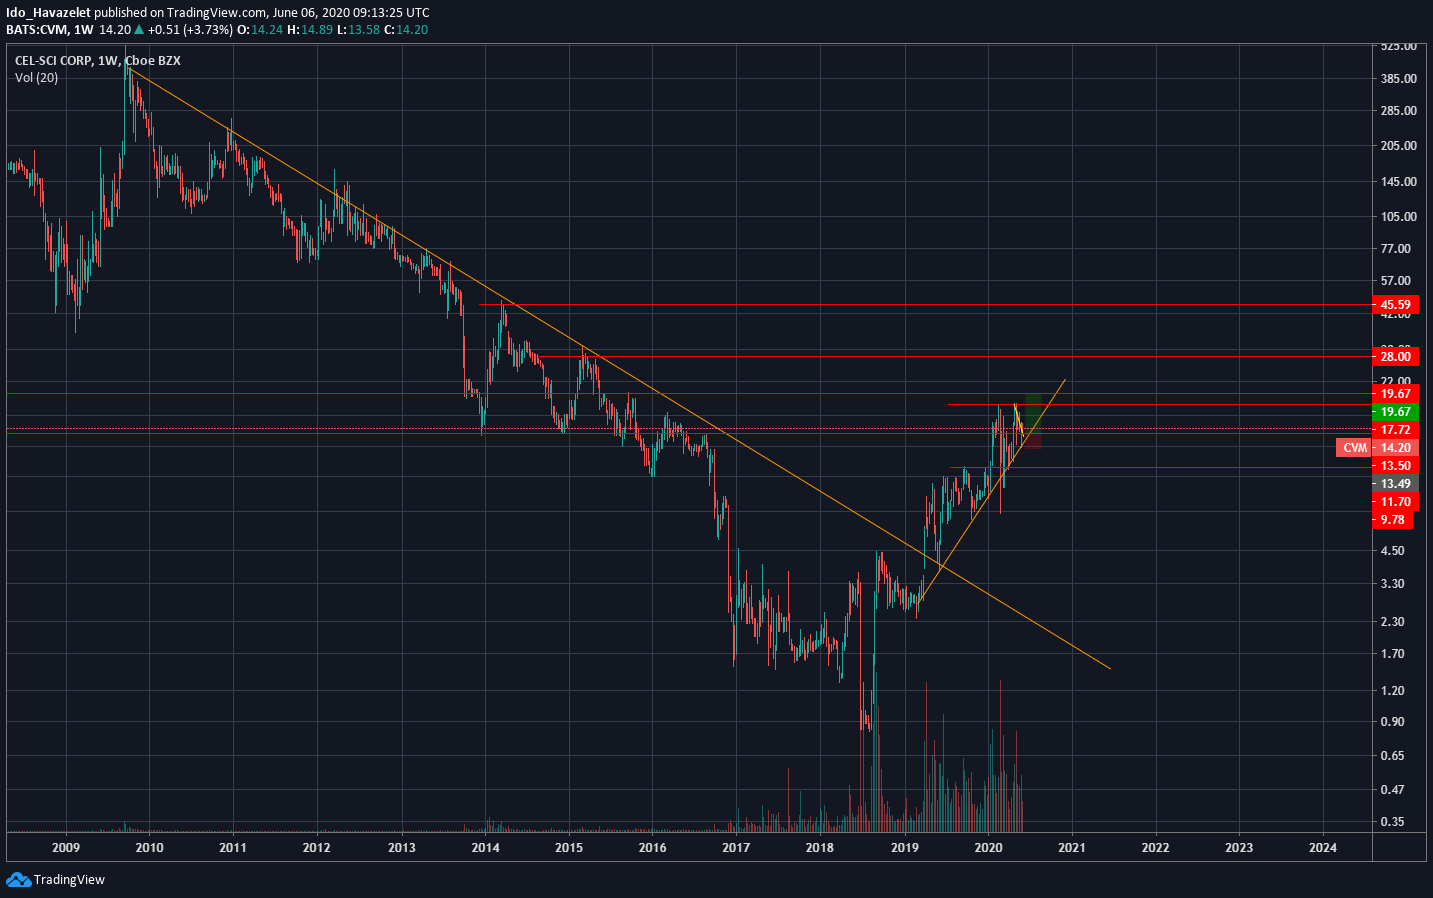Click the 385.00 level on the price scale
This screenshot has width=1433, height=898.
coord(1398,79)
